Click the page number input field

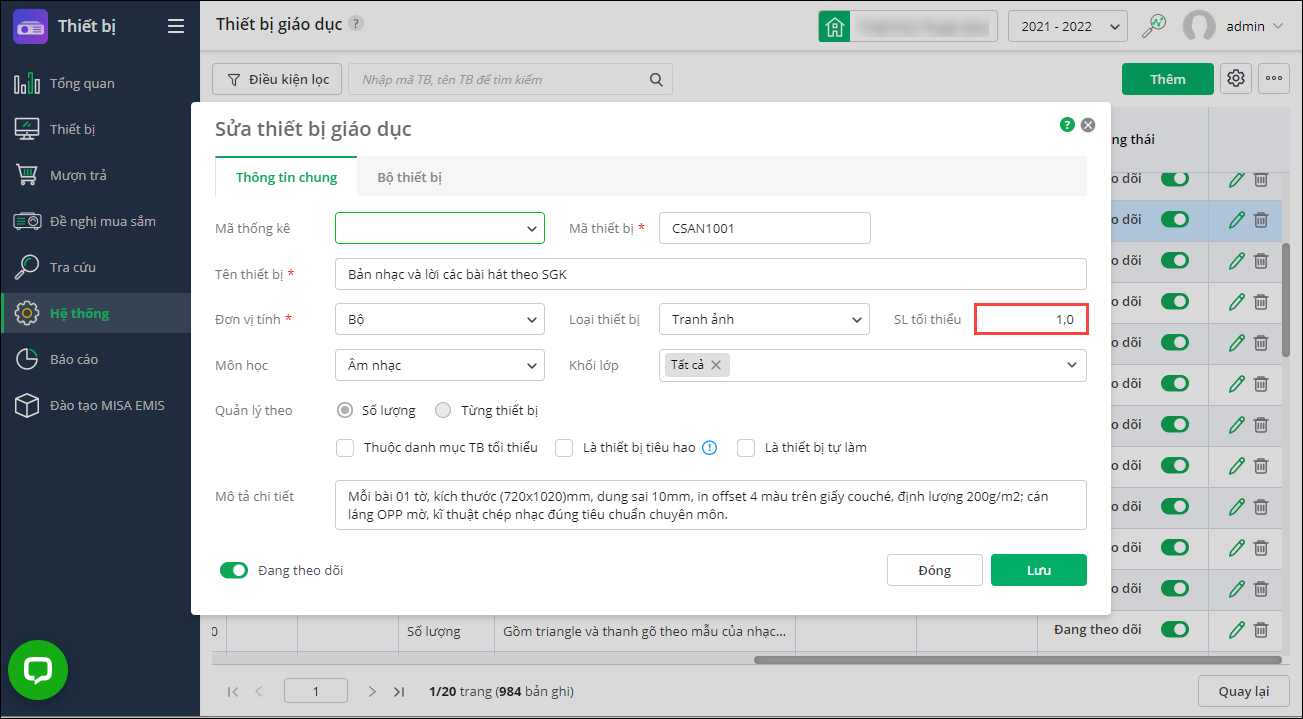(316, 691)
